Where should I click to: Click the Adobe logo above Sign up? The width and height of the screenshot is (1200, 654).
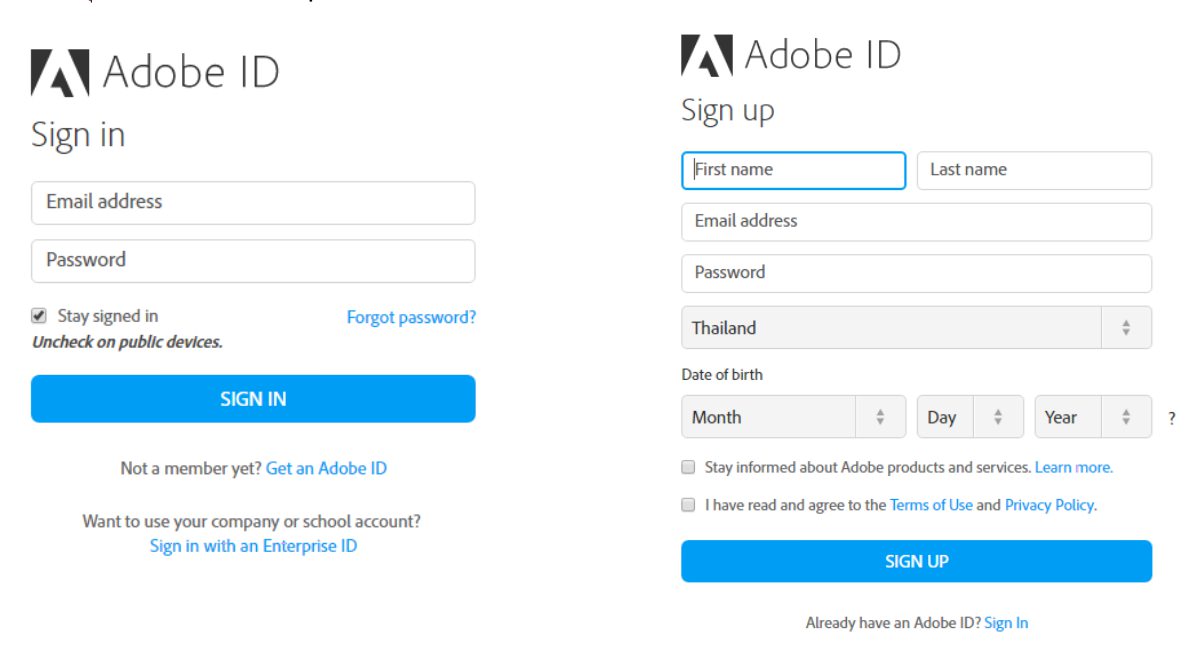tap(707, 56)
